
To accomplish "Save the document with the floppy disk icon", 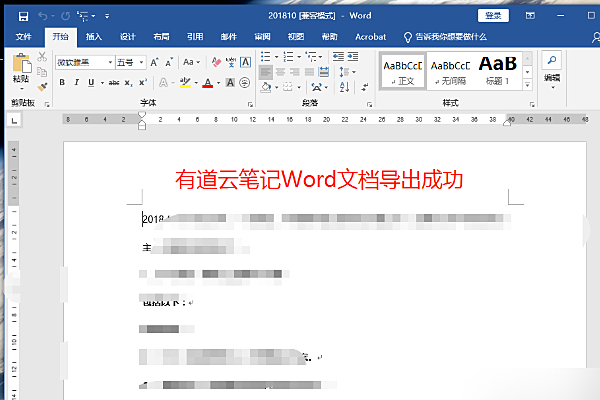I will (x=23, y=16).
